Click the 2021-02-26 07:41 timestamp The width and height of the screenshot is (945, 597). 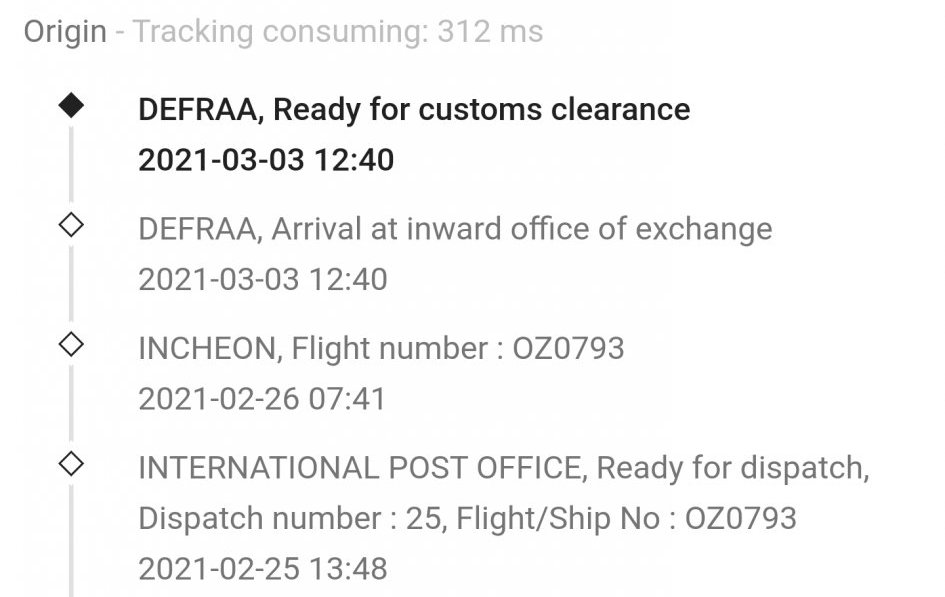tap(262, 399)
